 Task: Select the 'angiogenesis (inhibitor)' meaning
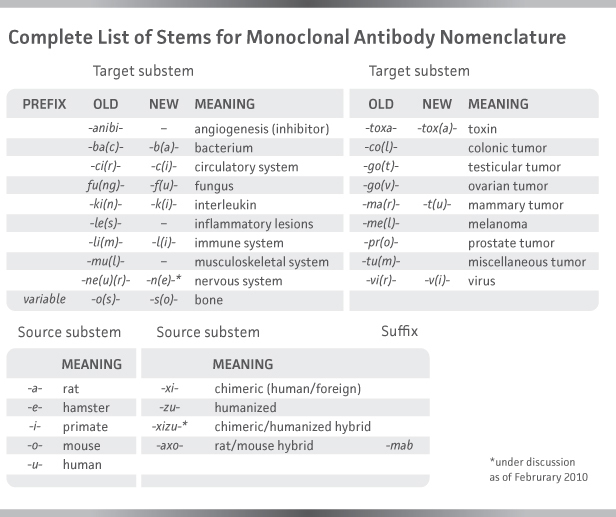click(262, 129)
